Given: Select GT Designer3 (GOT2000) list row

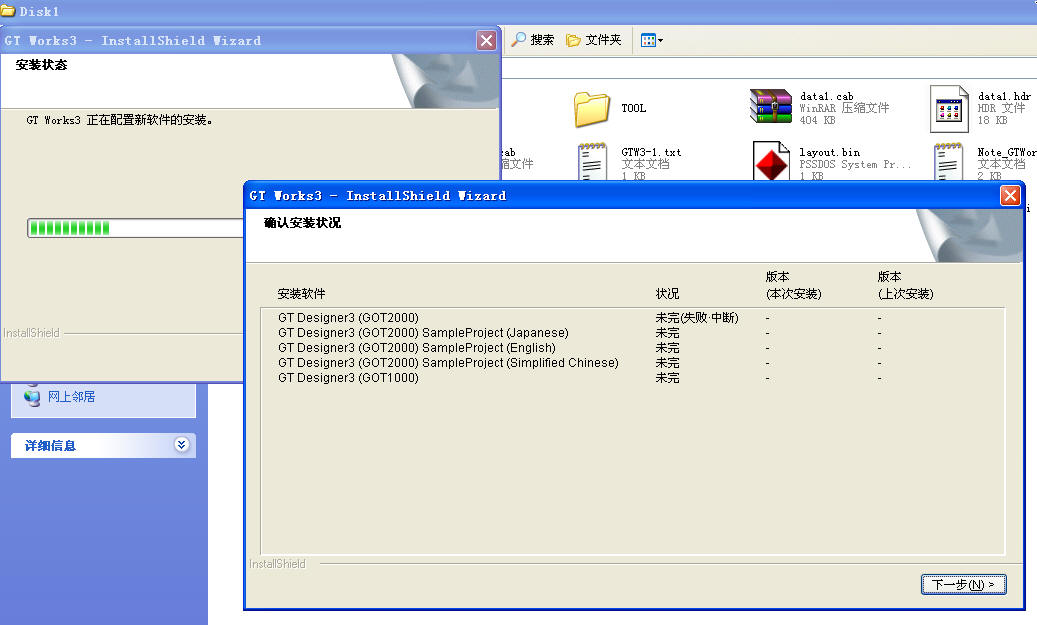Looking at the screenshot, I should click(348, 318).
